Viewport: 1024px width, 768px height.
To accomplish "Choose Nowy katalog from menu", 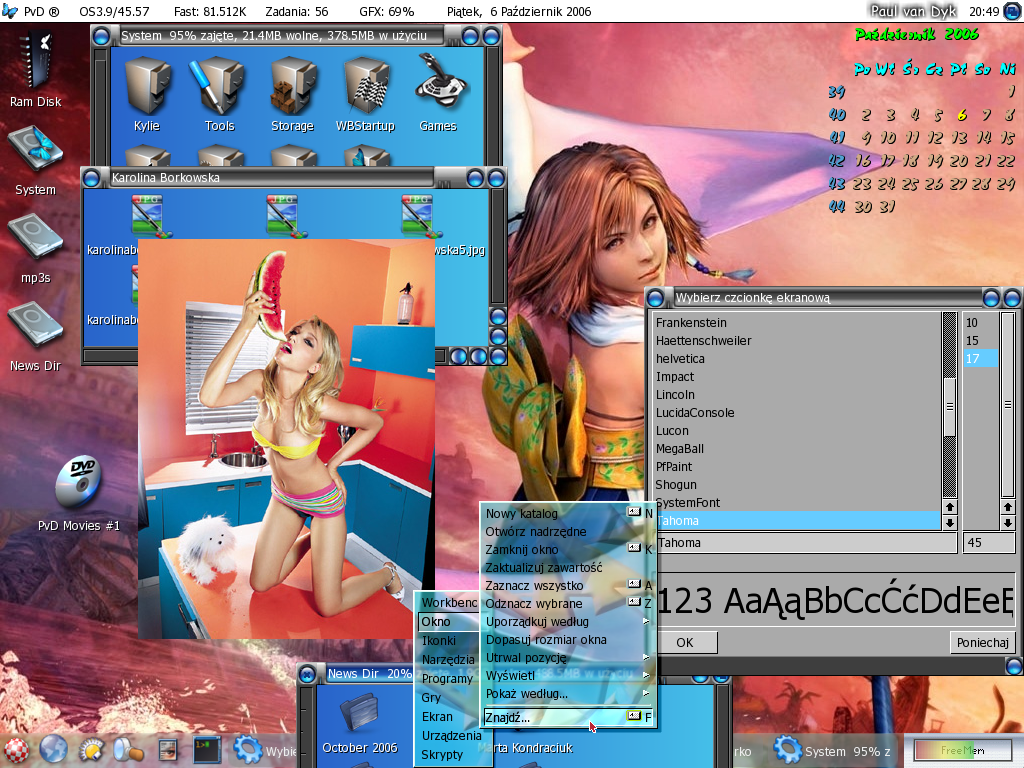I will (568, 513).
